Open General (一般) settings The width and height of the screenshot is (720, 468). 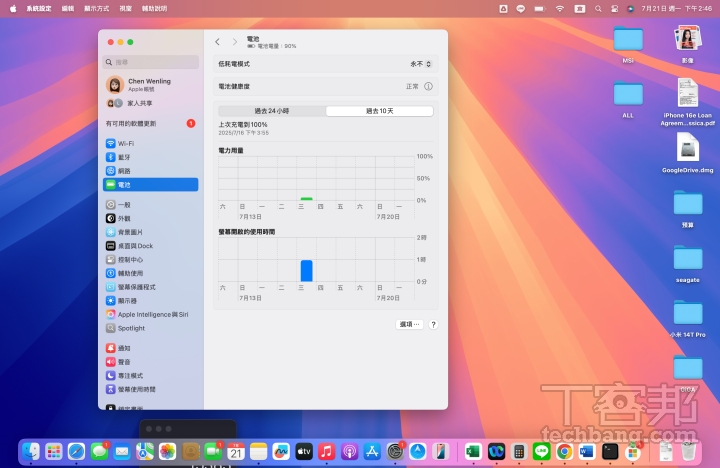pos(151,205)
